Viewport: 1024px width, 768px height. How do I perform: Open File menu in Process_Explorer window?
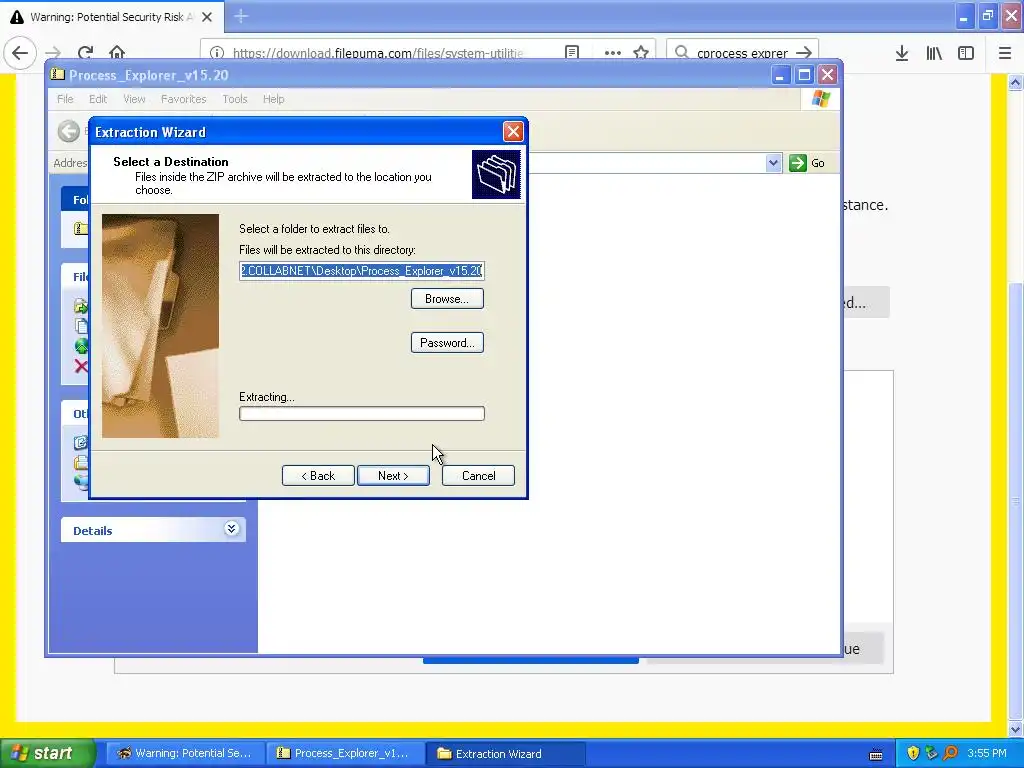coord(65,99)
